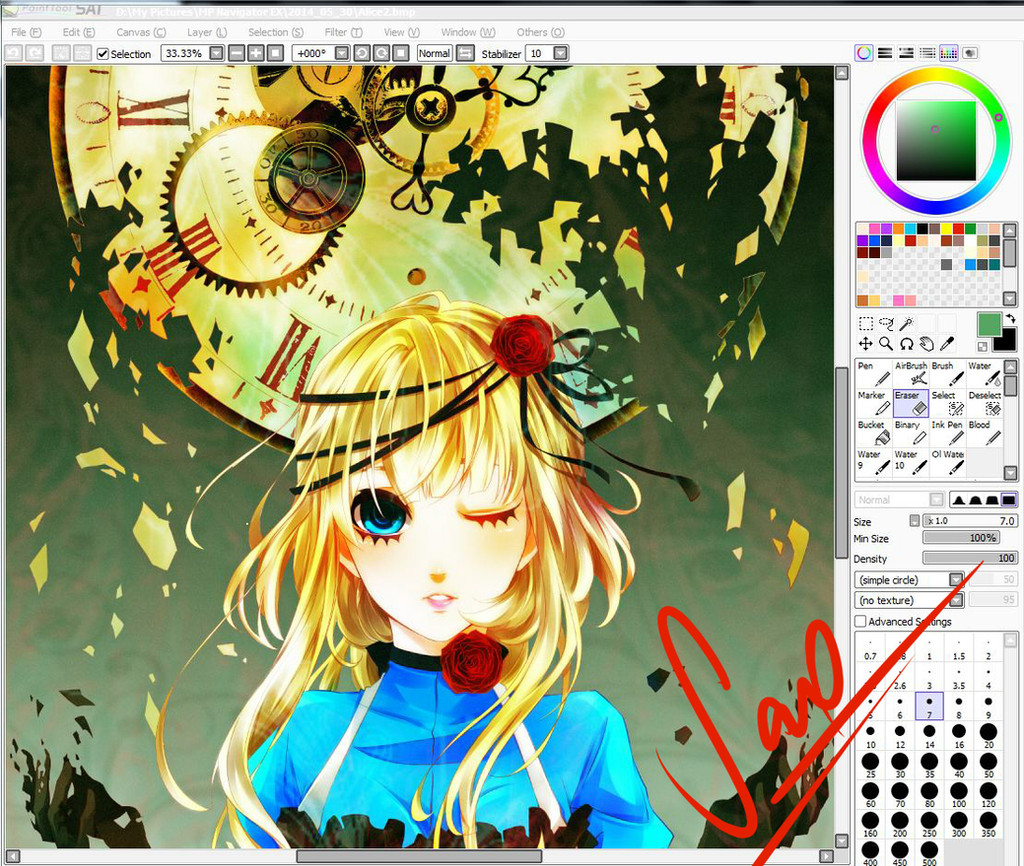1024x866 pixels.
Task: Click the horizontal canvas scrollbar
Action: pyautogui.click(x=419, y=856)
